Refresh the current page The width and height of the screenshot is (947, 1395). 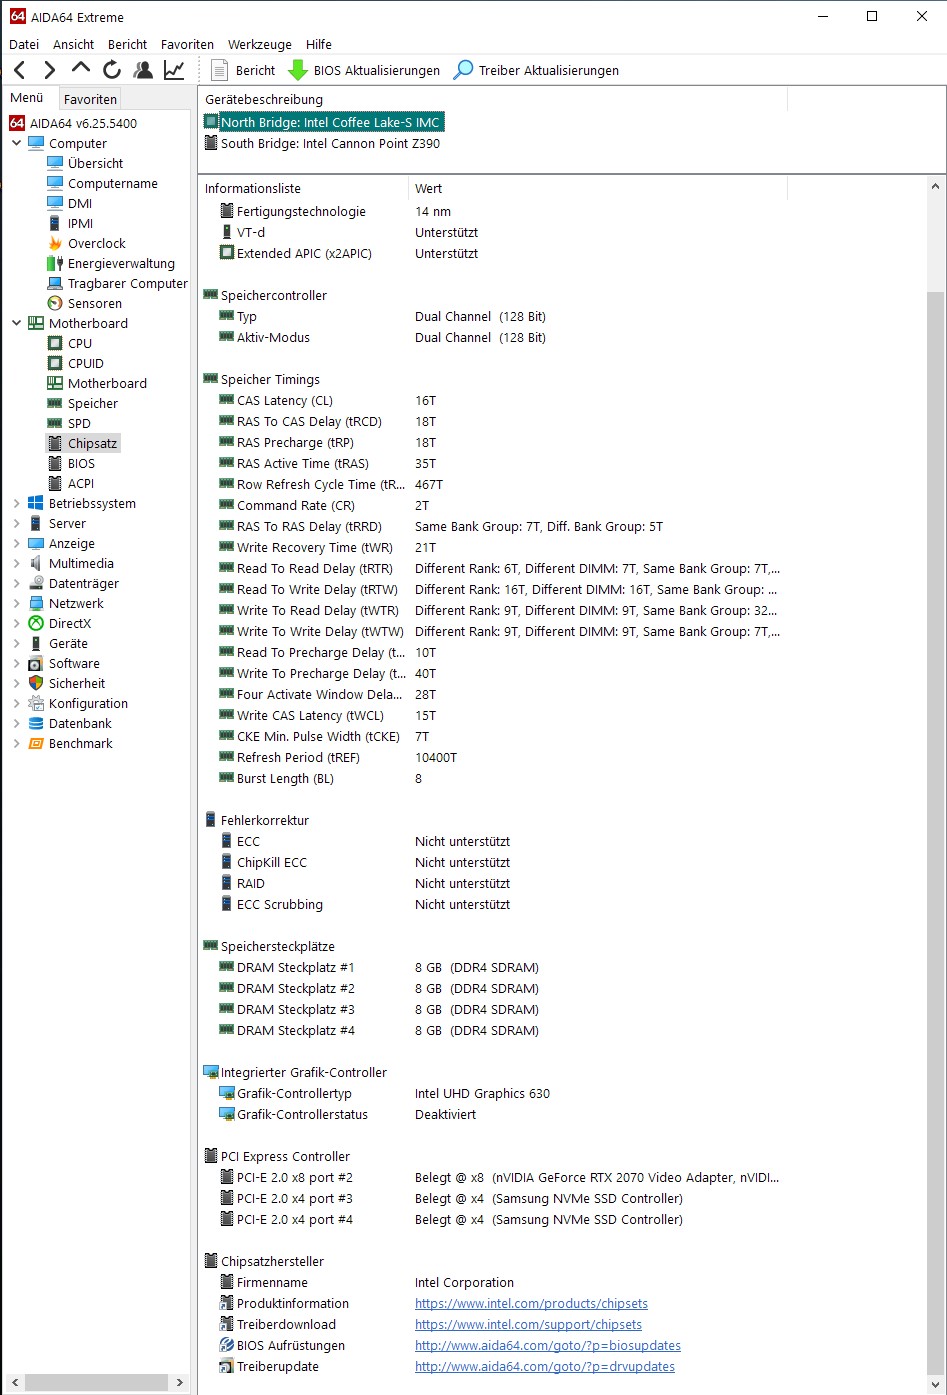click(112, 70)
